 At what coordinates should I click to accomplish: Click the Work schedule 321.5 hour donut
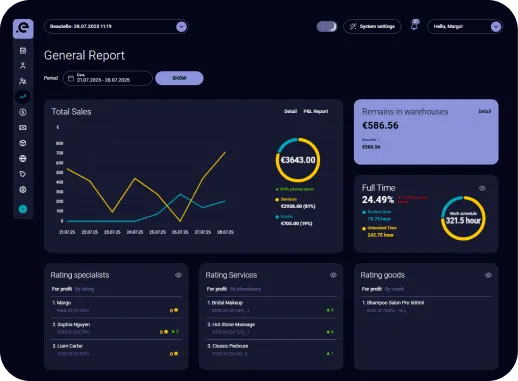463,218
